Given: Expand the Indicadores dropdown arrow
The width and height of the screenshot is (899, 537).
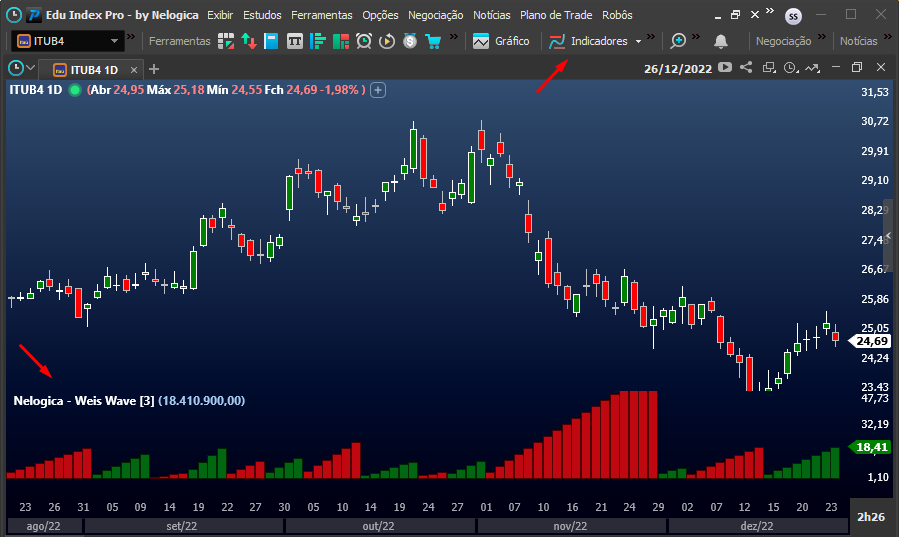Looking at the screenshot, I should point(638,41).
